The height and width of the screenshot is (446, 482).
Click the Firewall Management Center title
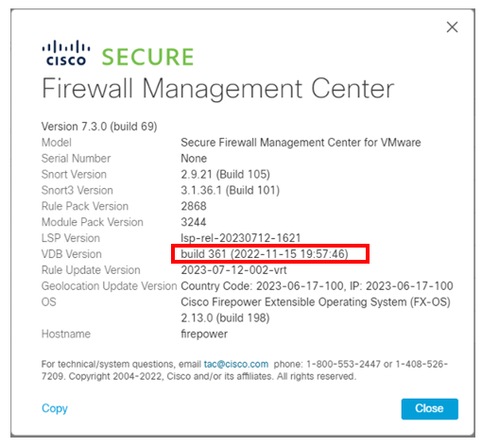point(218,89)
